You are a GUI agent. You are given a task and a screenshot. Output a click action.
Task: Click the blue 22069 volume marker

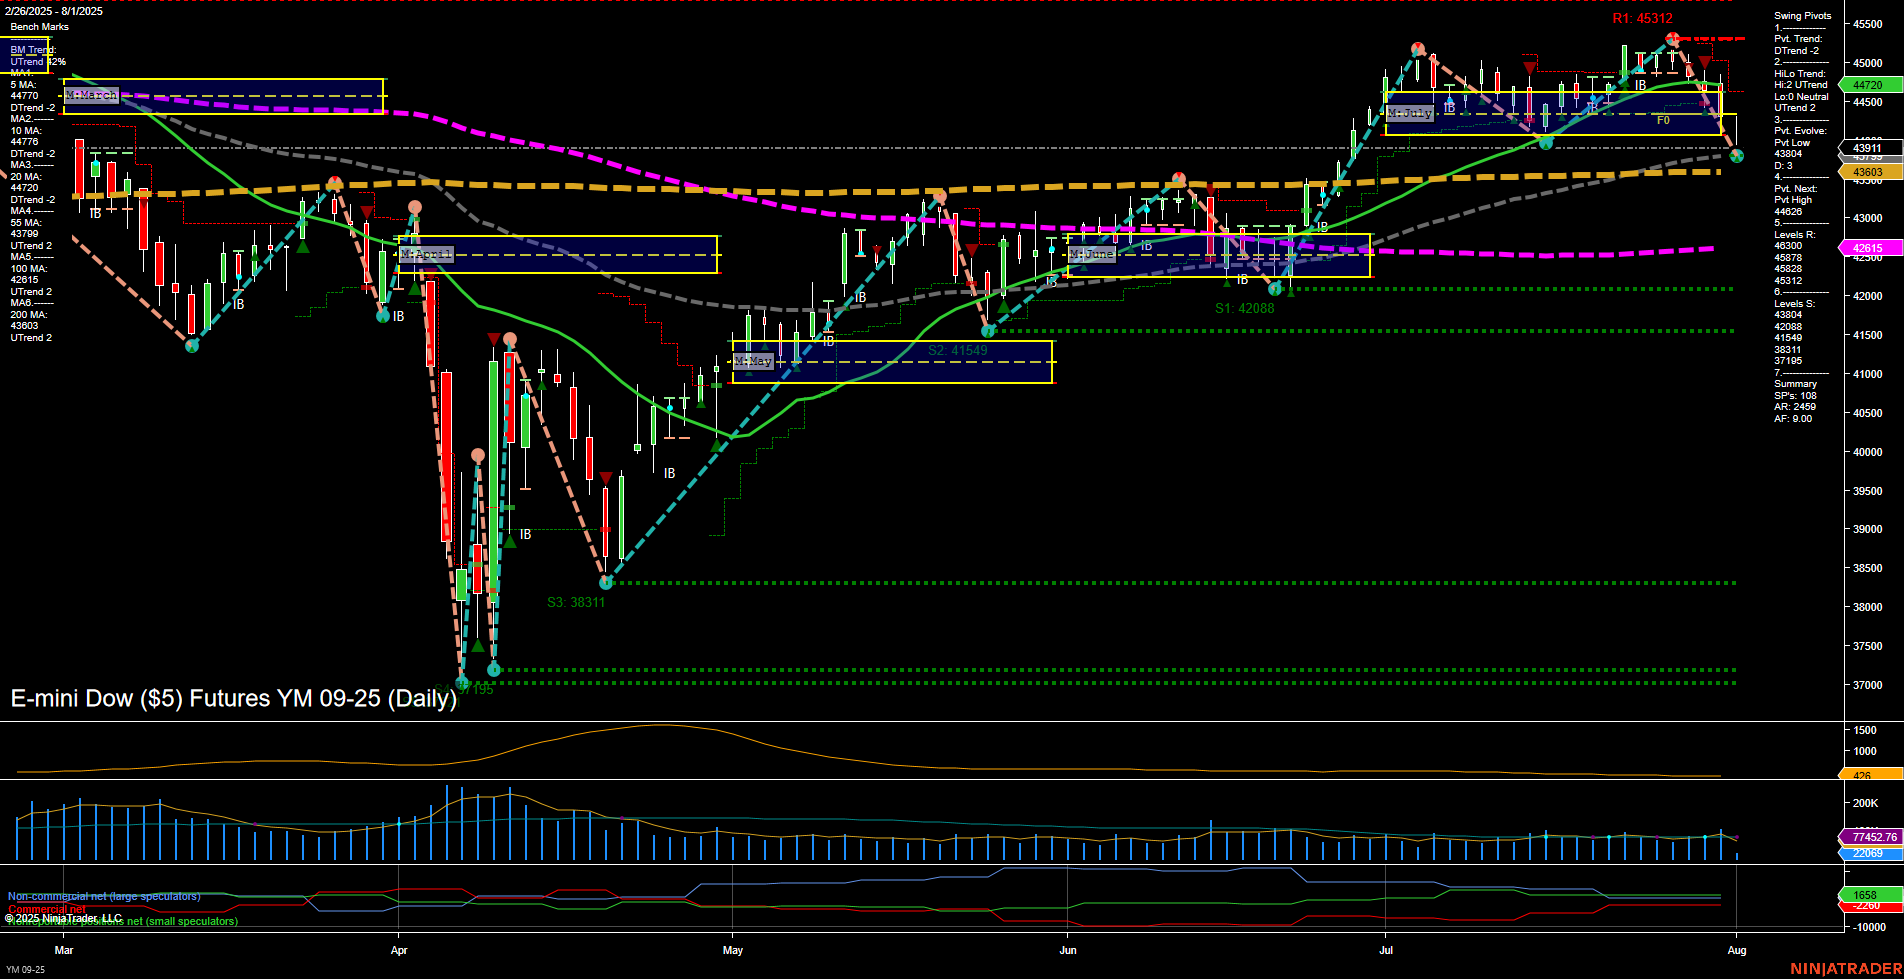tap(1871, 853)
